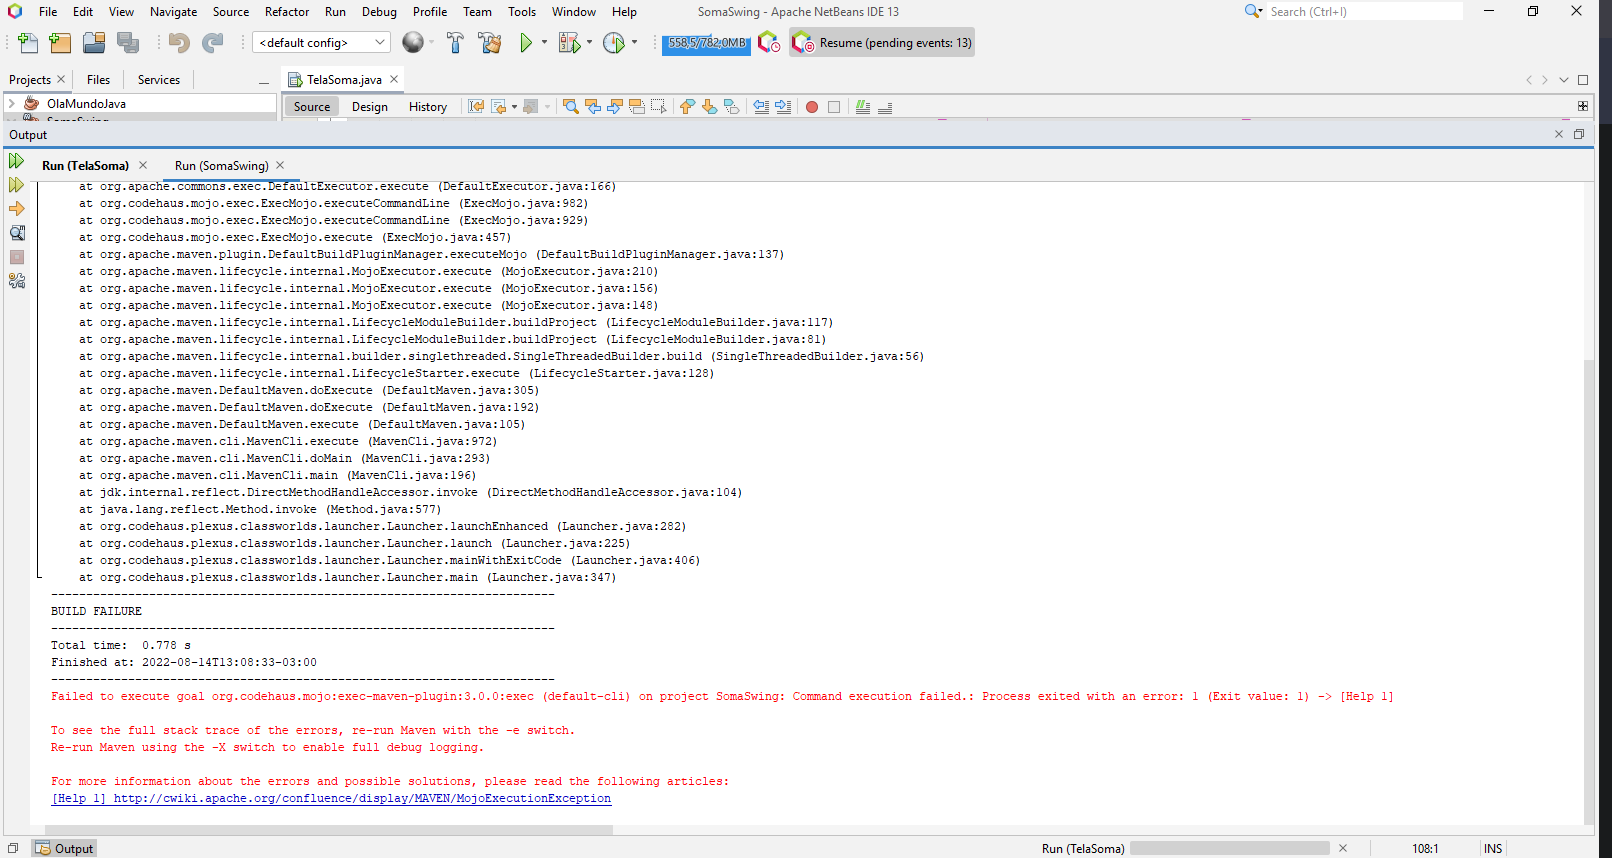
Task: Click the Uncomment lines icon
Action: pos(885,107)
